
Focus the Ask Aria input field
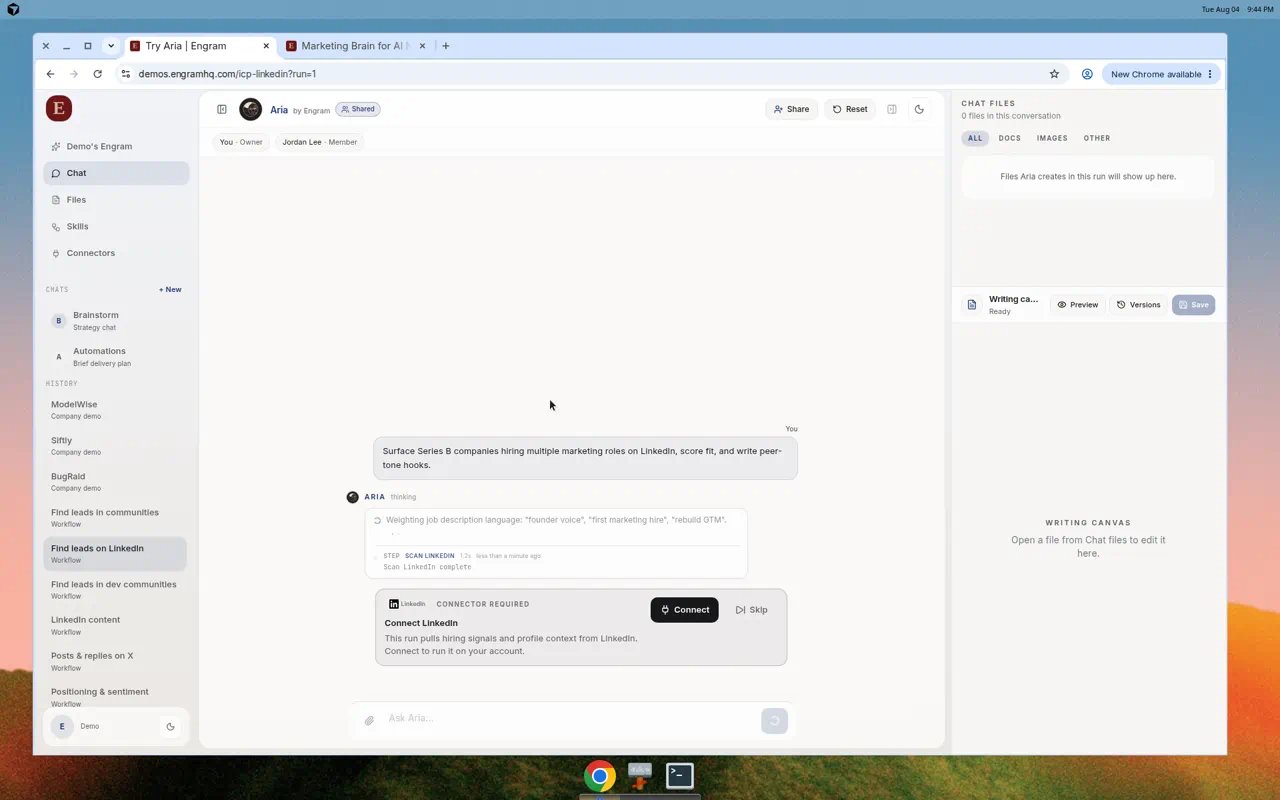coord(570,719)
